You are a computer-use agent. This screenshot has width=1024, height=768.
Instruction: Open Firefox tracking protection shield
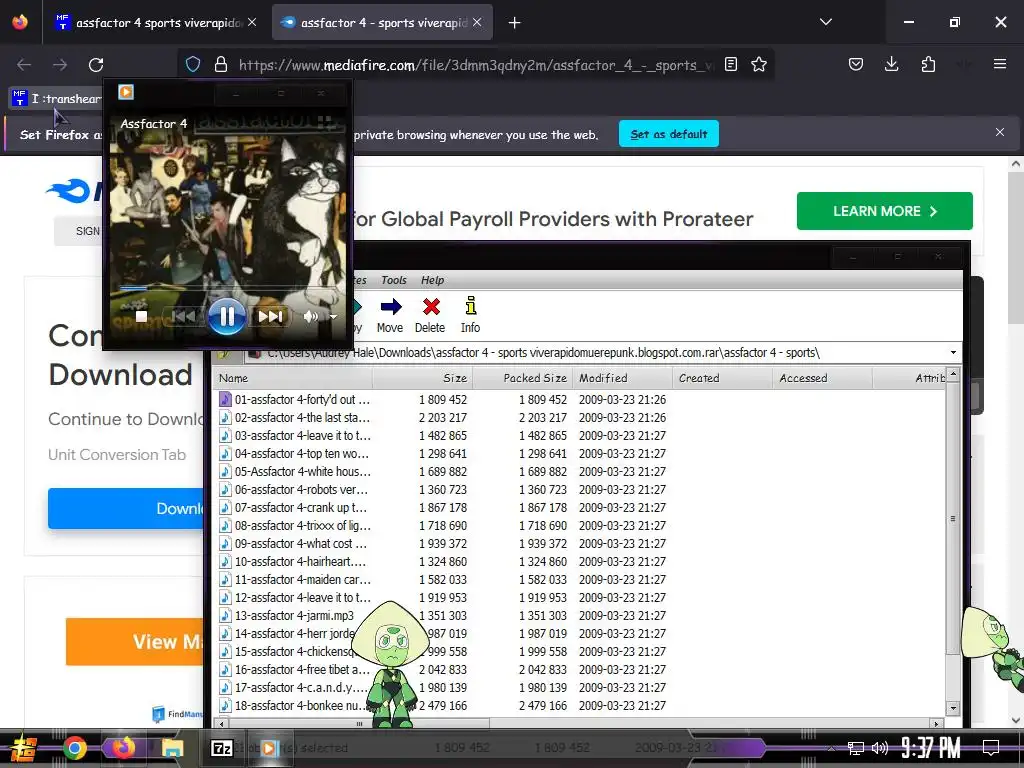[x=193, y=64]
